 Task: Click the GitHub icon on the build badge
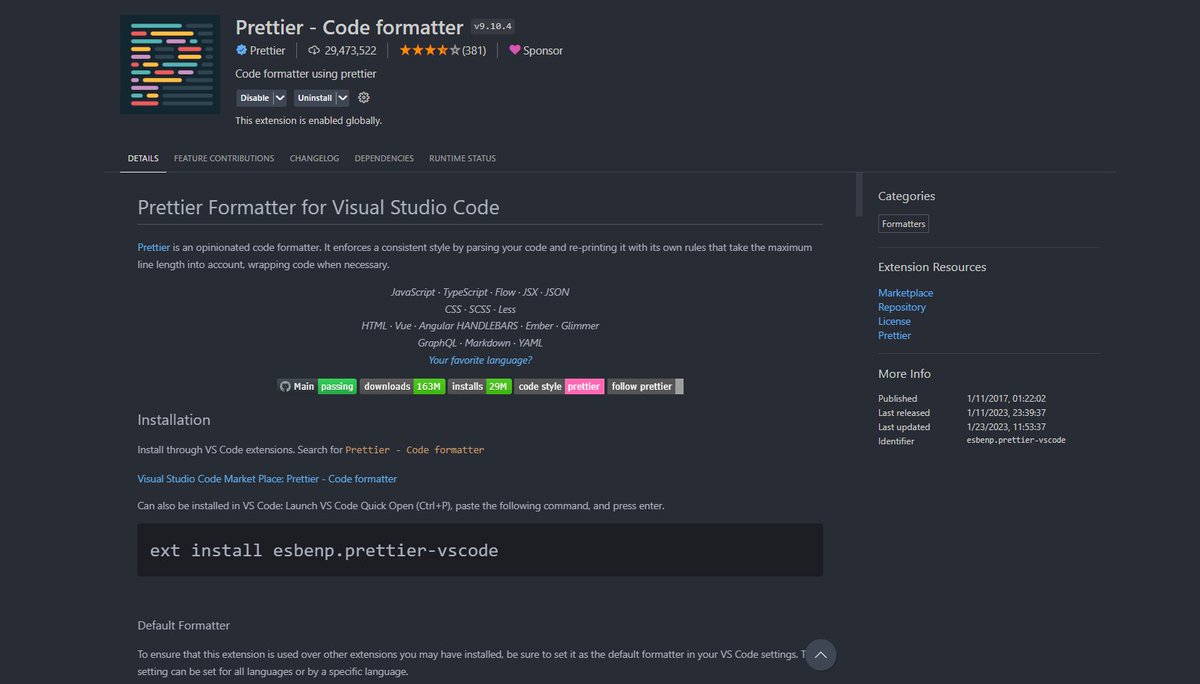click(284, 385)
